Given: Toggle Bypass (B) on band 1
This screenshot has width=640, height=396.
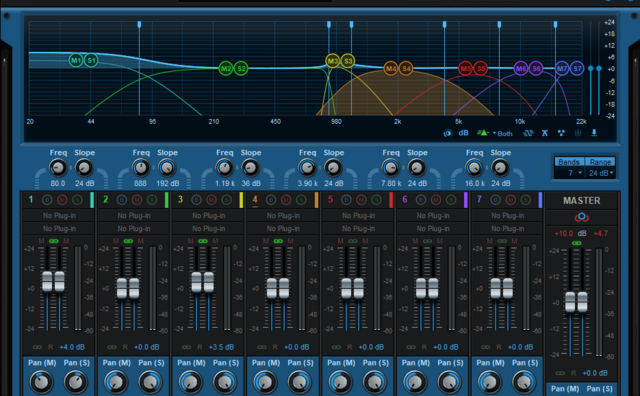Looking at the screenshot, I should pos(47,200).
